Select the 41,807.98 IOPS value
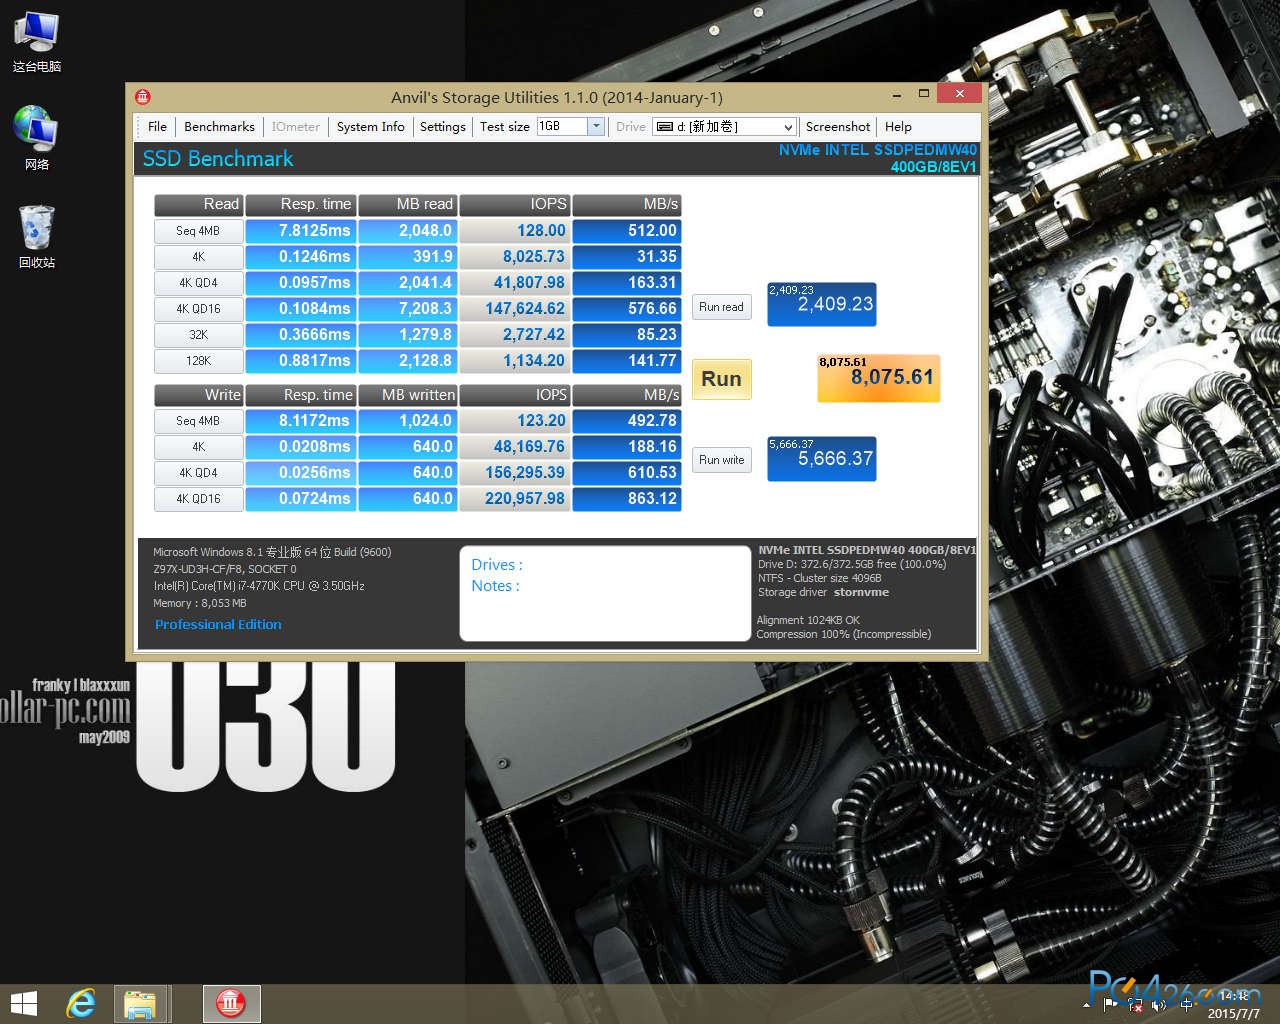1280x1024 pixels. tap(515, 283)
